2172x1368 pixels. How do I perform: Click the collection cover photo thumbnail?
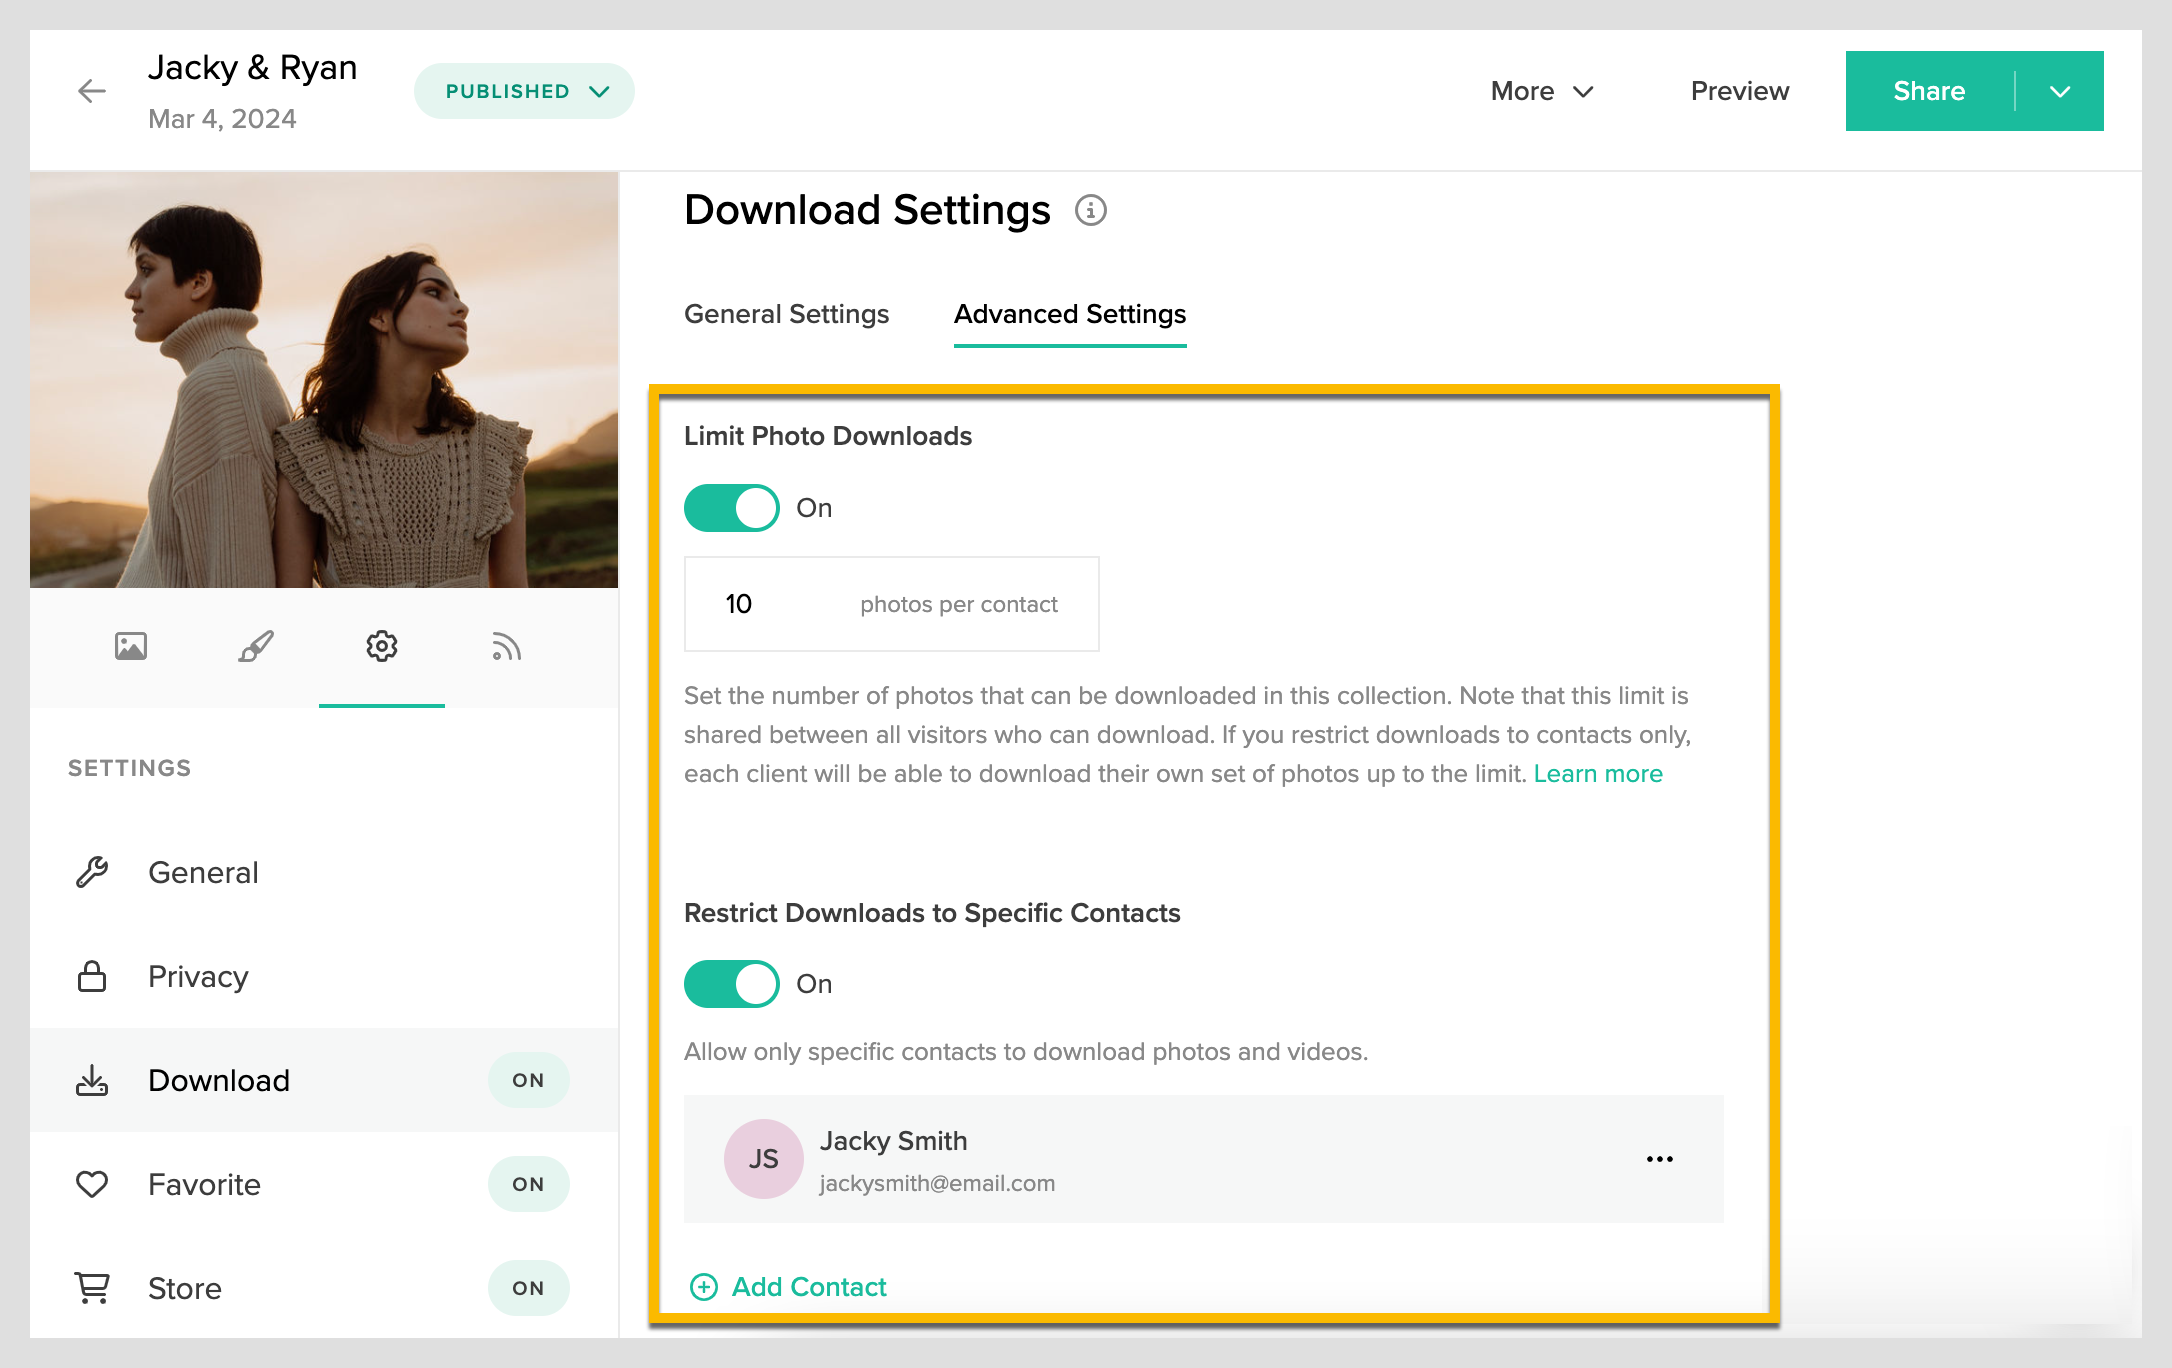pyautogui.click(x=324, y=380)
